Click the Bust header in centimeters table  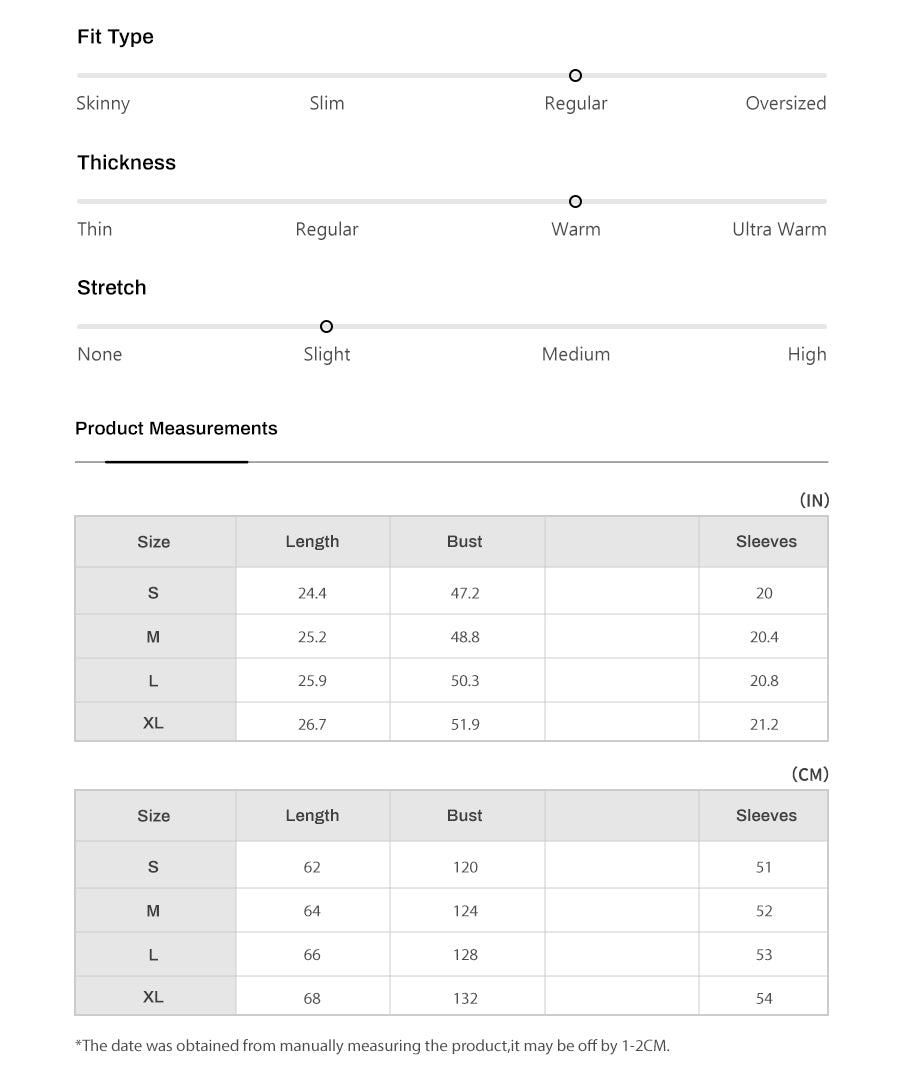[x=465, y=816]
